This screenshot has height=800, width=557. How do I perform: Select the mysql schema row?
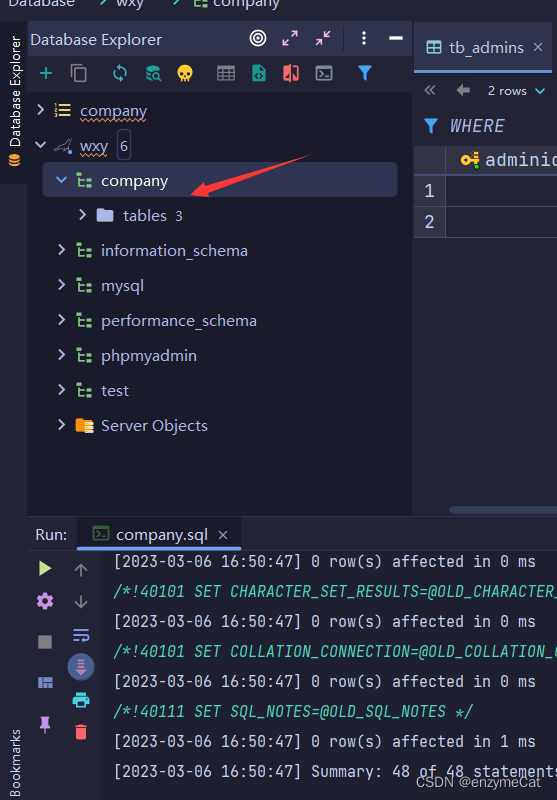pyautogui.click(x=220, y=286)
